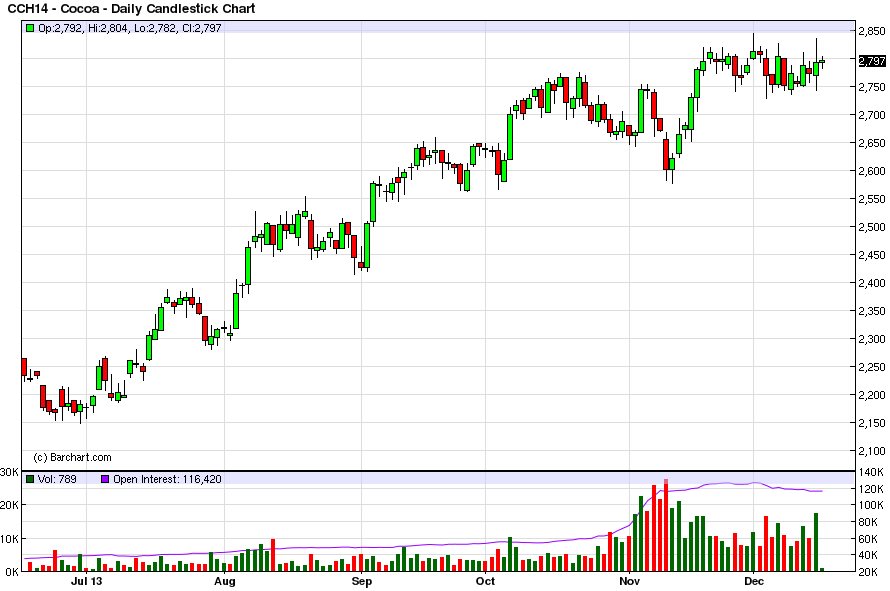The height and width of the screenshot is (591, 890).
Task: Click the 2,650 price axis label
Action: 872,143
